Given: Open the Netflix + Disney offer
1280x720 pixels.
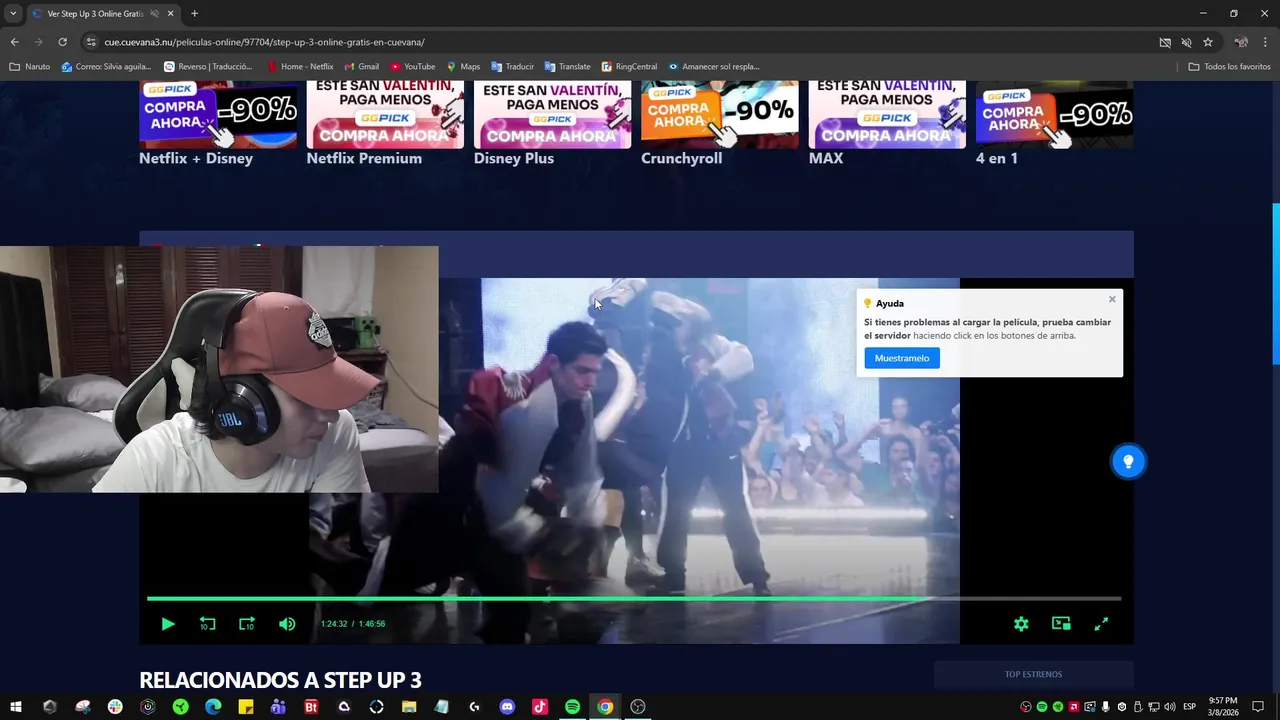Looking at the screenshot, I should 196,158.
